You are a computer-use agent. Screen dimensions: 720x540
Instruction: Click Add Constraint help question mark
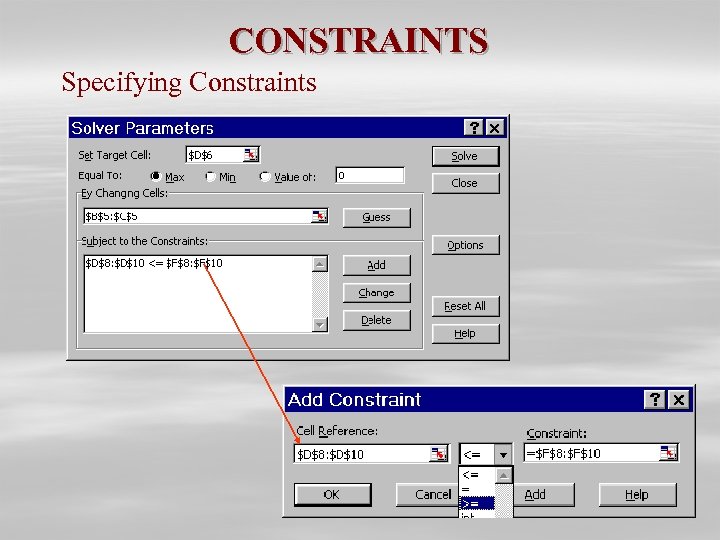pyautogui.click(x=655, y=399)
